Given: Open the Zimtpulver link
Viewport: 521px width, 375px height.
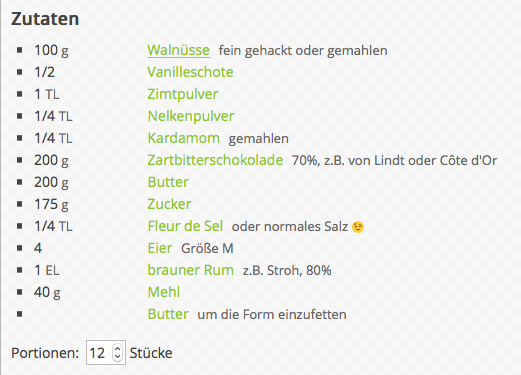Looking at the screenshot, I should [x=183, y=94].
